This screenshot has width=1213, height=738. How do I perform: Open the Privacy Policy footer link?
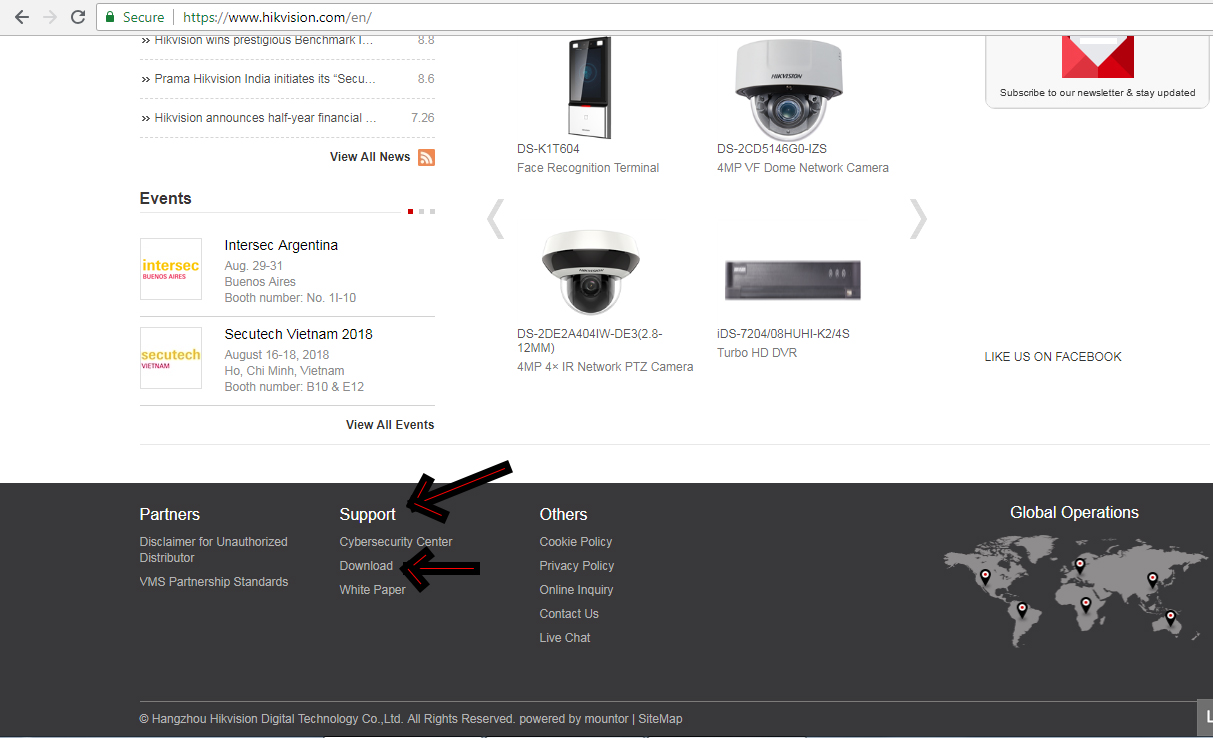click(x=577, y=566)
